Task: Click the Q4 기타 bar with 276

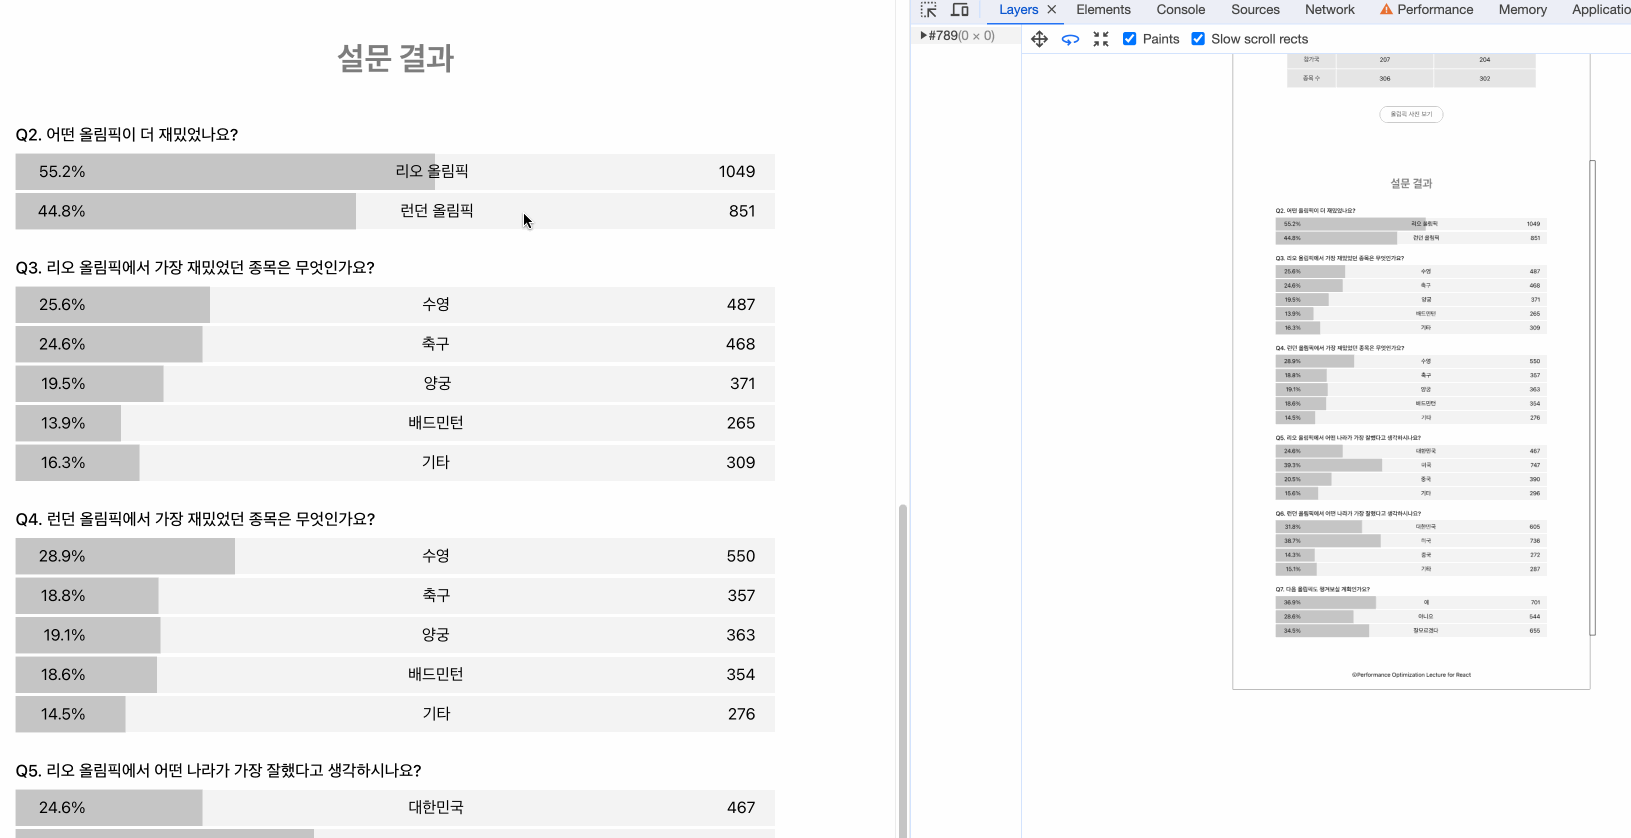Action: [395, 714]
